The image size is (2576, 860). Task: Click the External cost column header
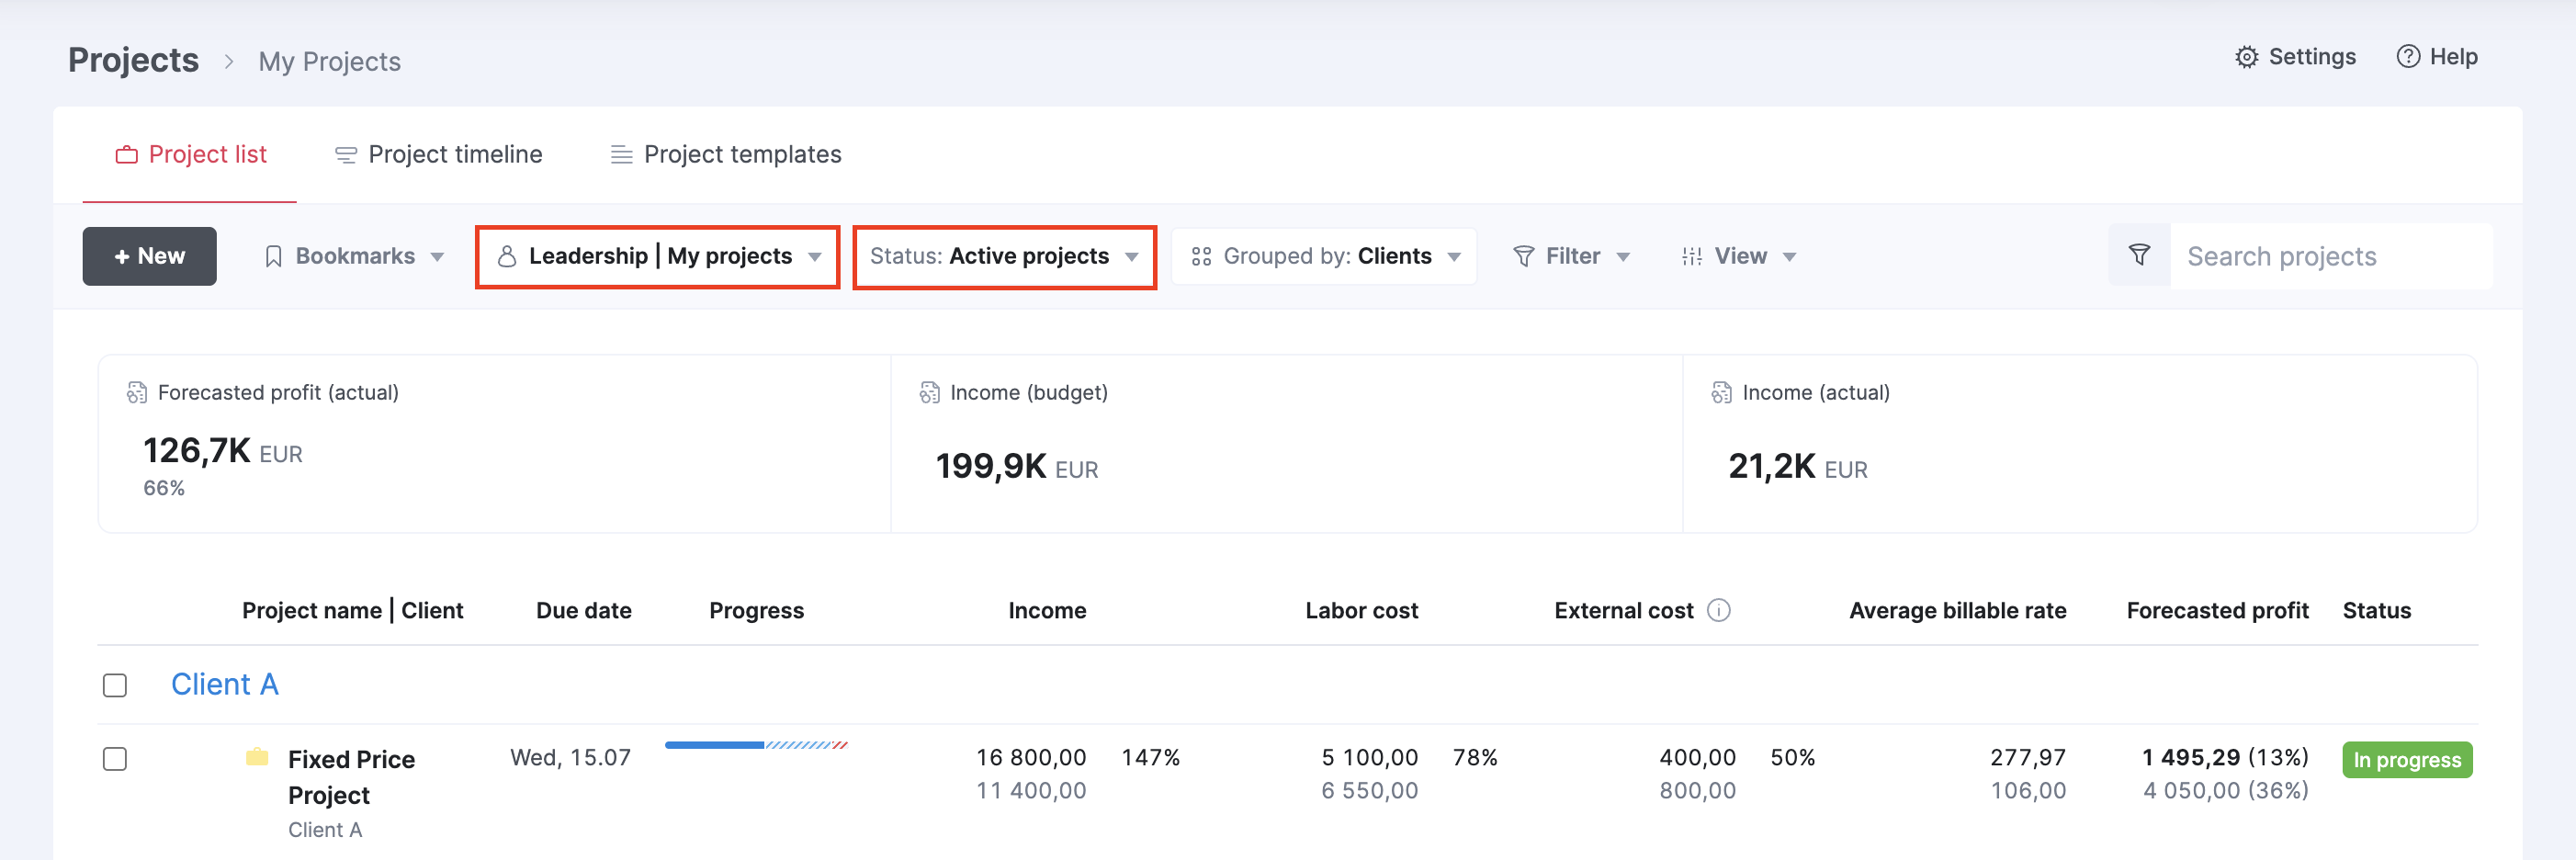[x=1624, y=611]
